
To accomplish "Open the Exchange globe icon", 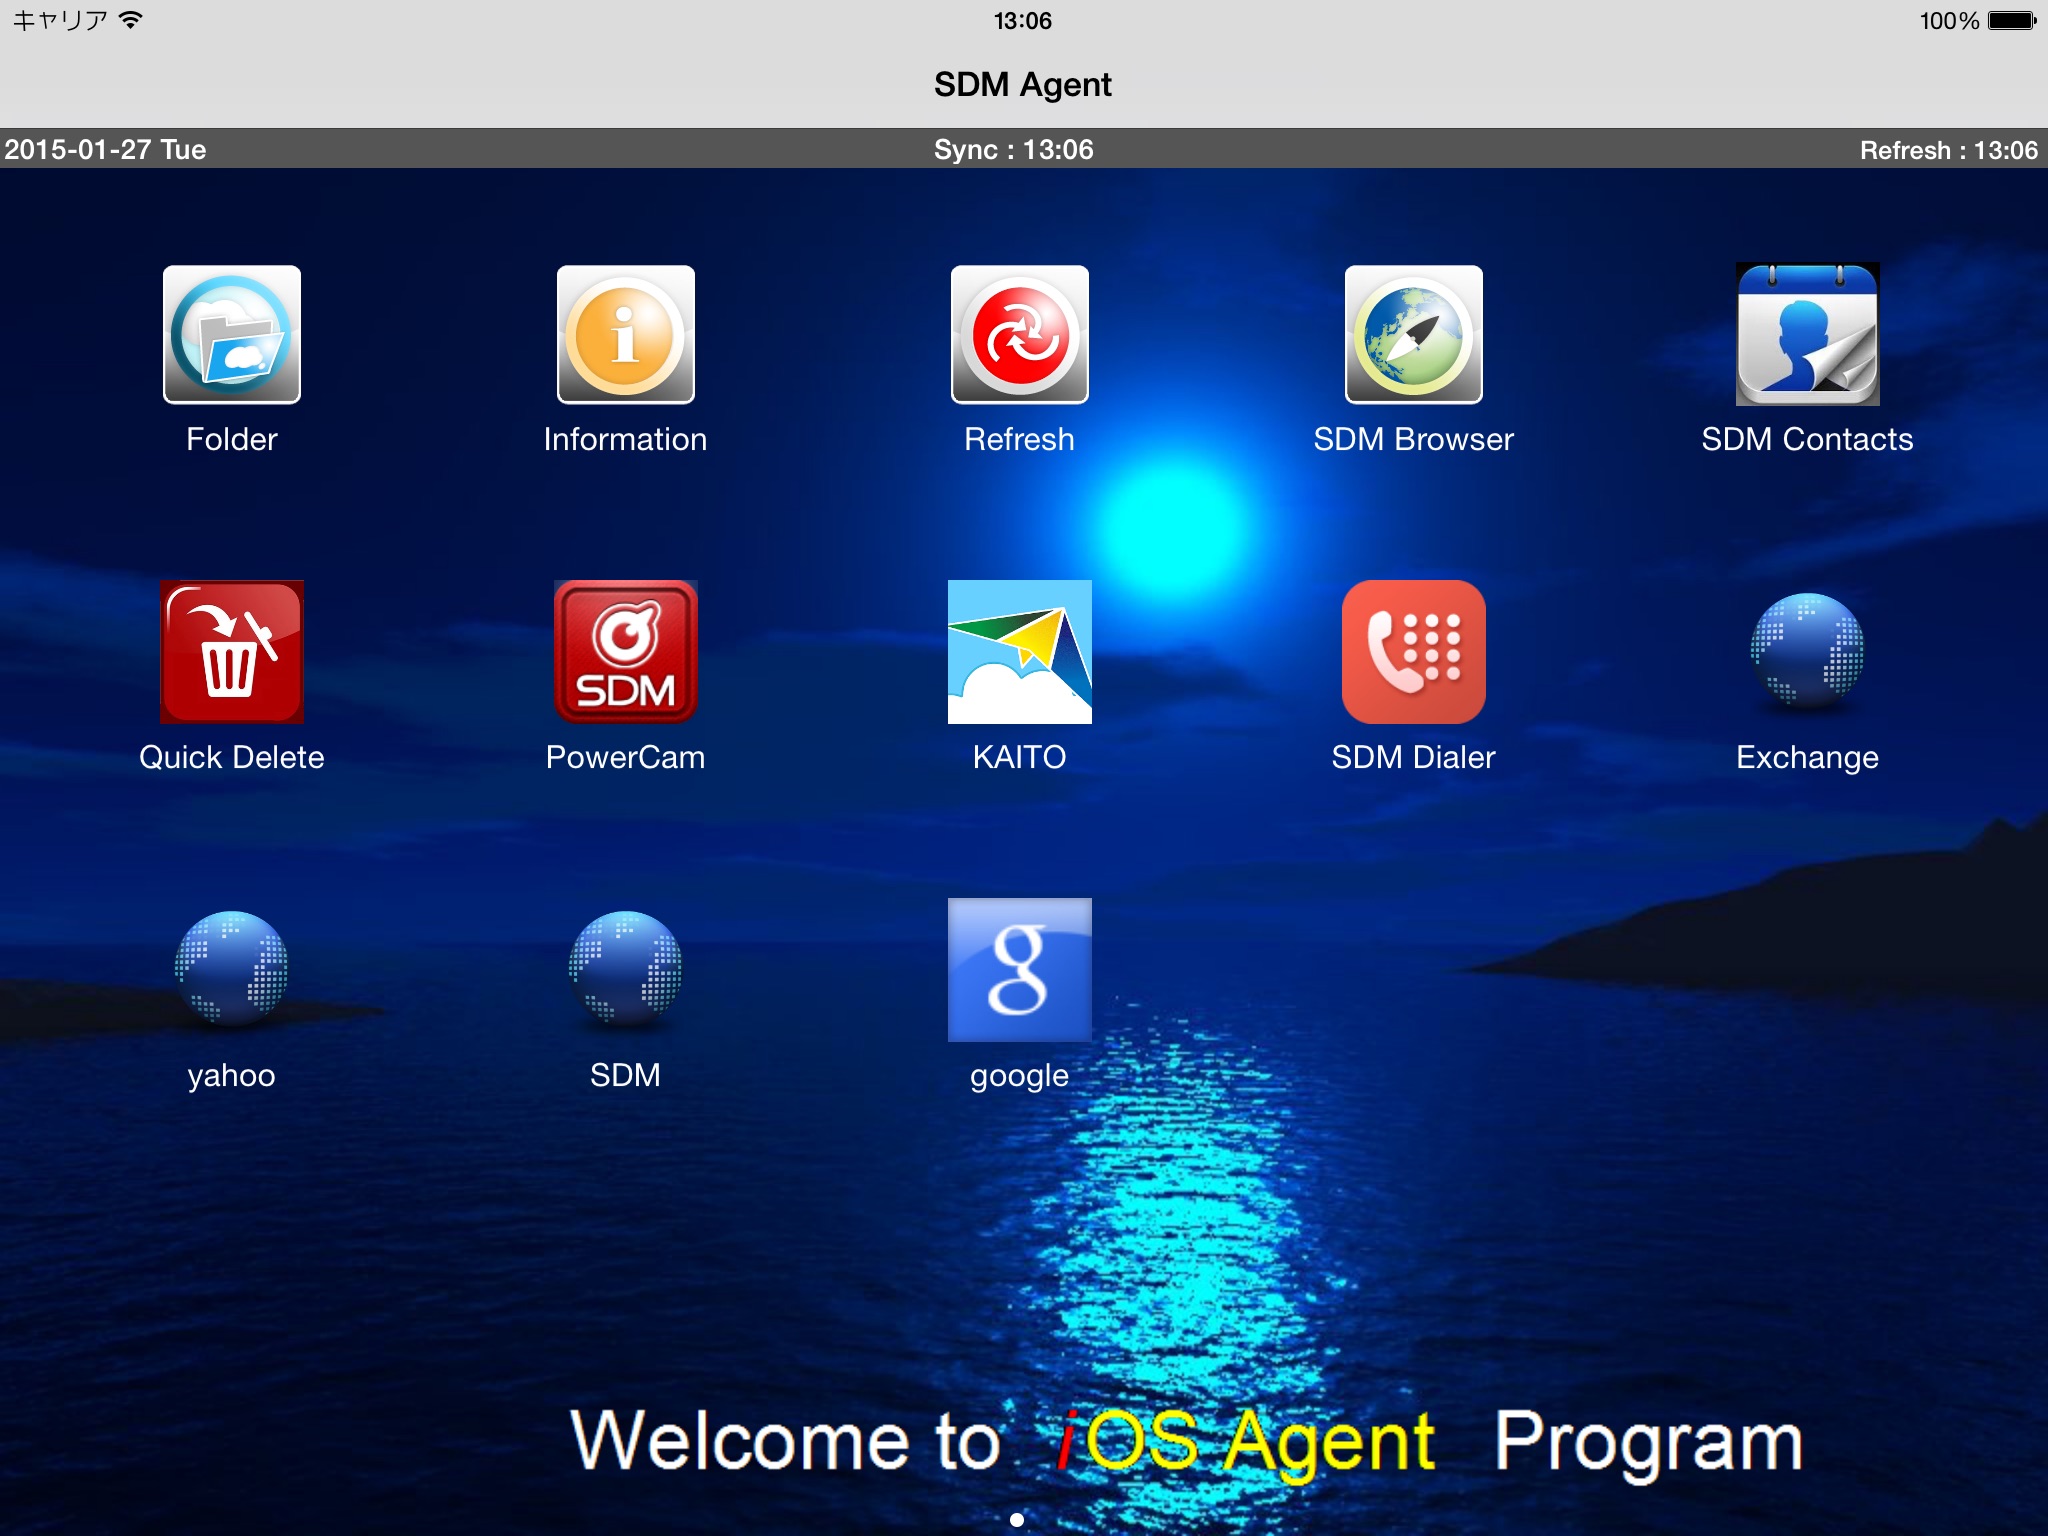I will tap(1808, 652).
